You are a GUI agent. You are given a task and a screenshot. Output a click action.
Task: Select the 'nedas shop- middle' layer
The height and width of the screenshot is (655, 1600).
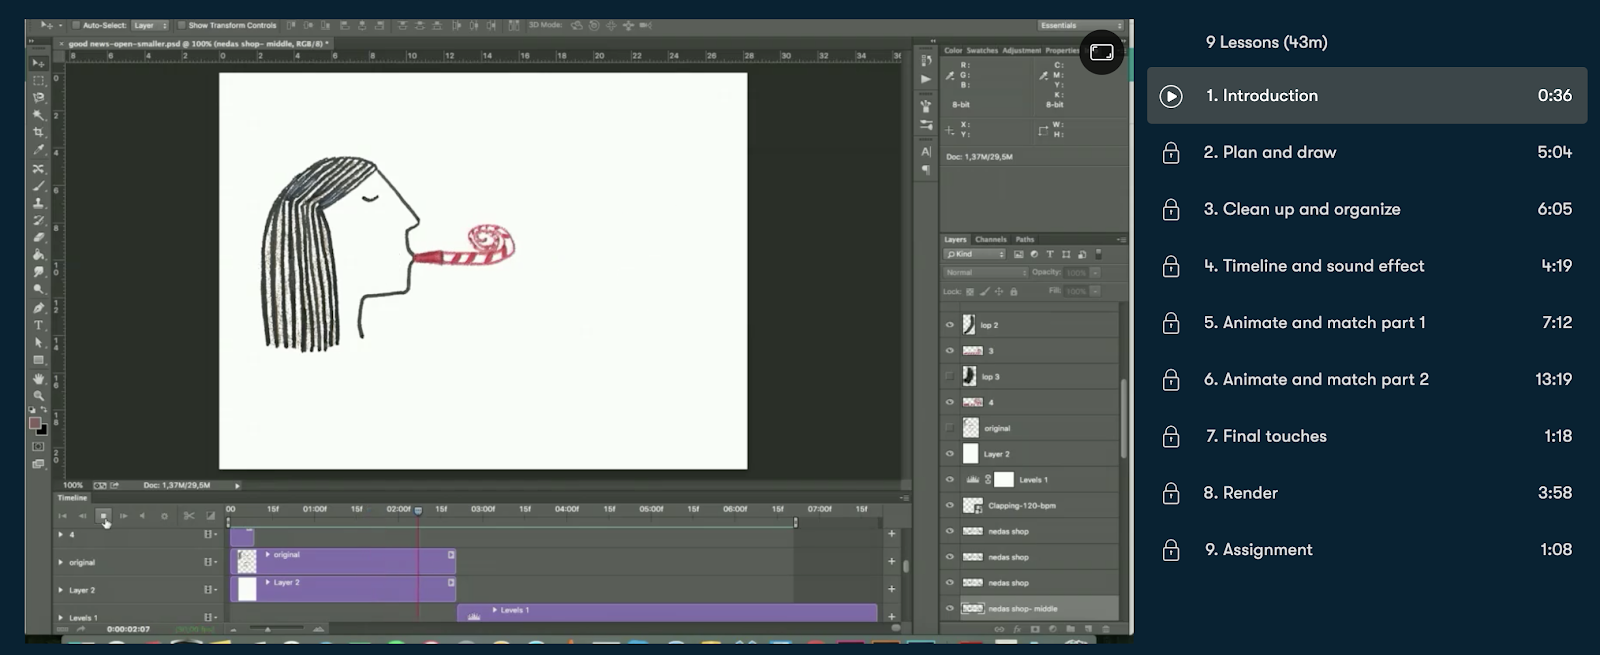[1030, 608]
